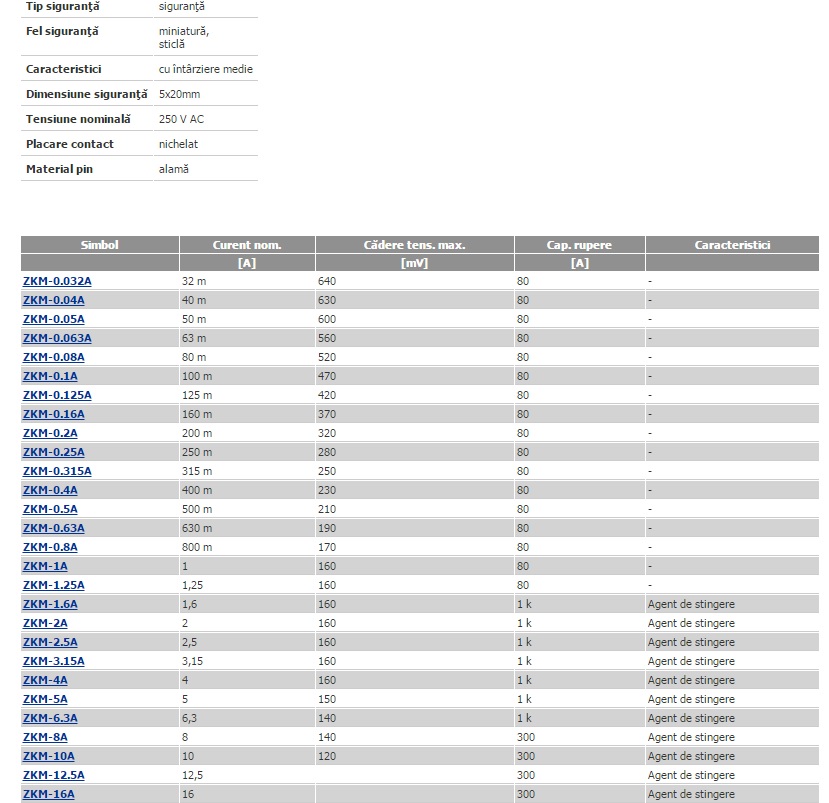
Task: Open ZKM-1.6A fuse page link
Action: [x=50, y=604]
